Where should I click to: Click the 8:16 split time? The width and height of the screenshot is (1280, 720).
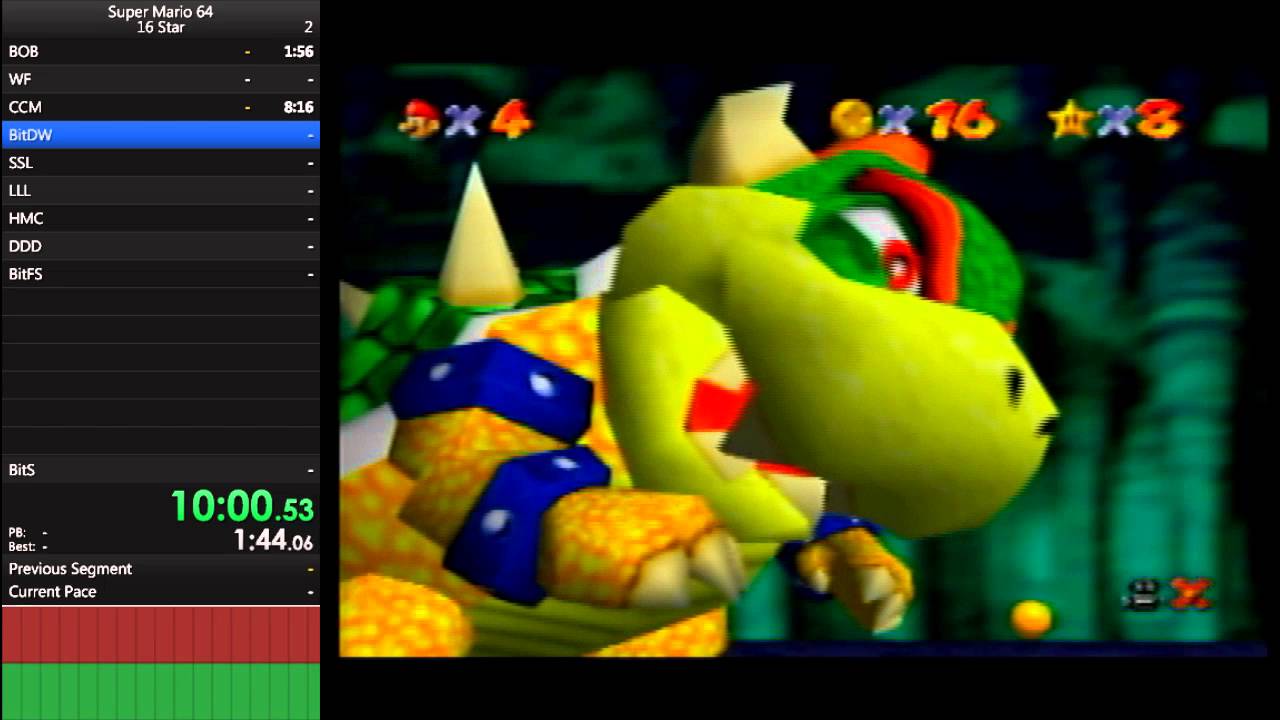click(x=298, y=107)
